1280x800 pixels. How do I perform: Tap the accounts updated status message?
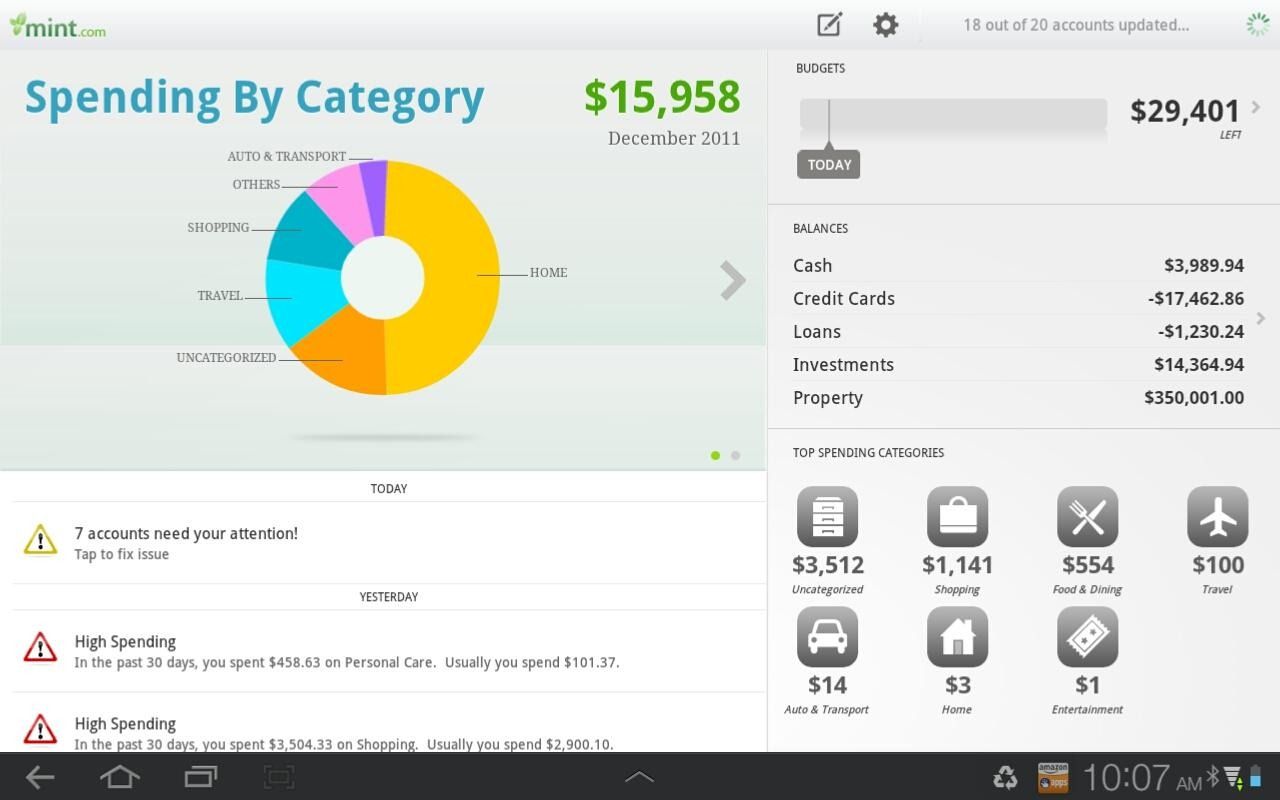point(1076,24)
